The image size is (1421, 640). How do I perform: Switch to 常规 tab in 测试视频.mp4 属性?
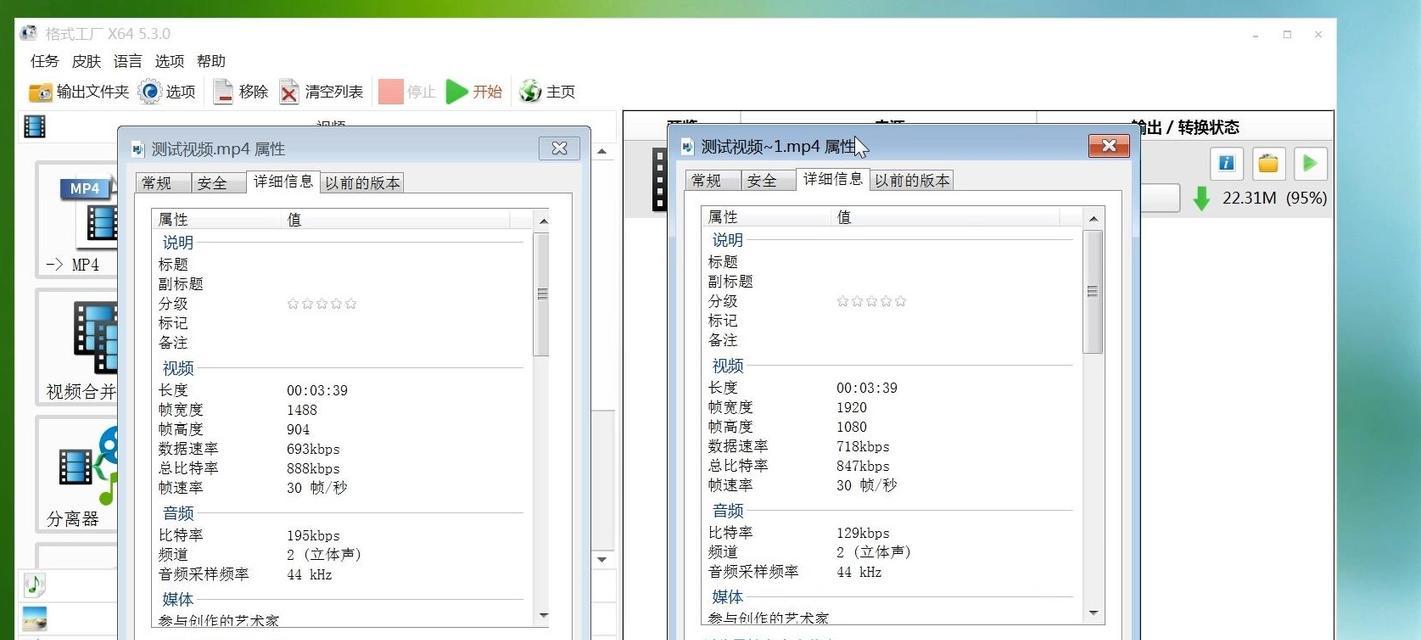click(x=163, y=183)
